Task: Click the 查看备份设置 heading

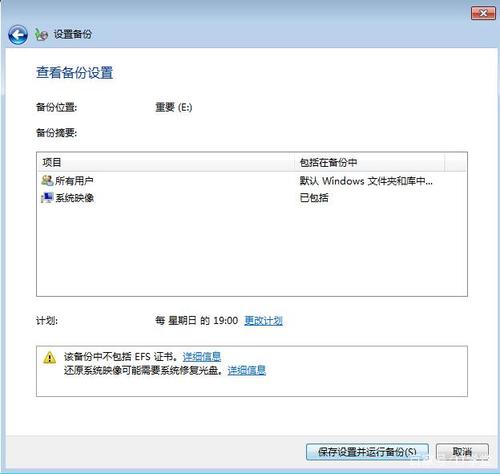Action: pos(75,73)
